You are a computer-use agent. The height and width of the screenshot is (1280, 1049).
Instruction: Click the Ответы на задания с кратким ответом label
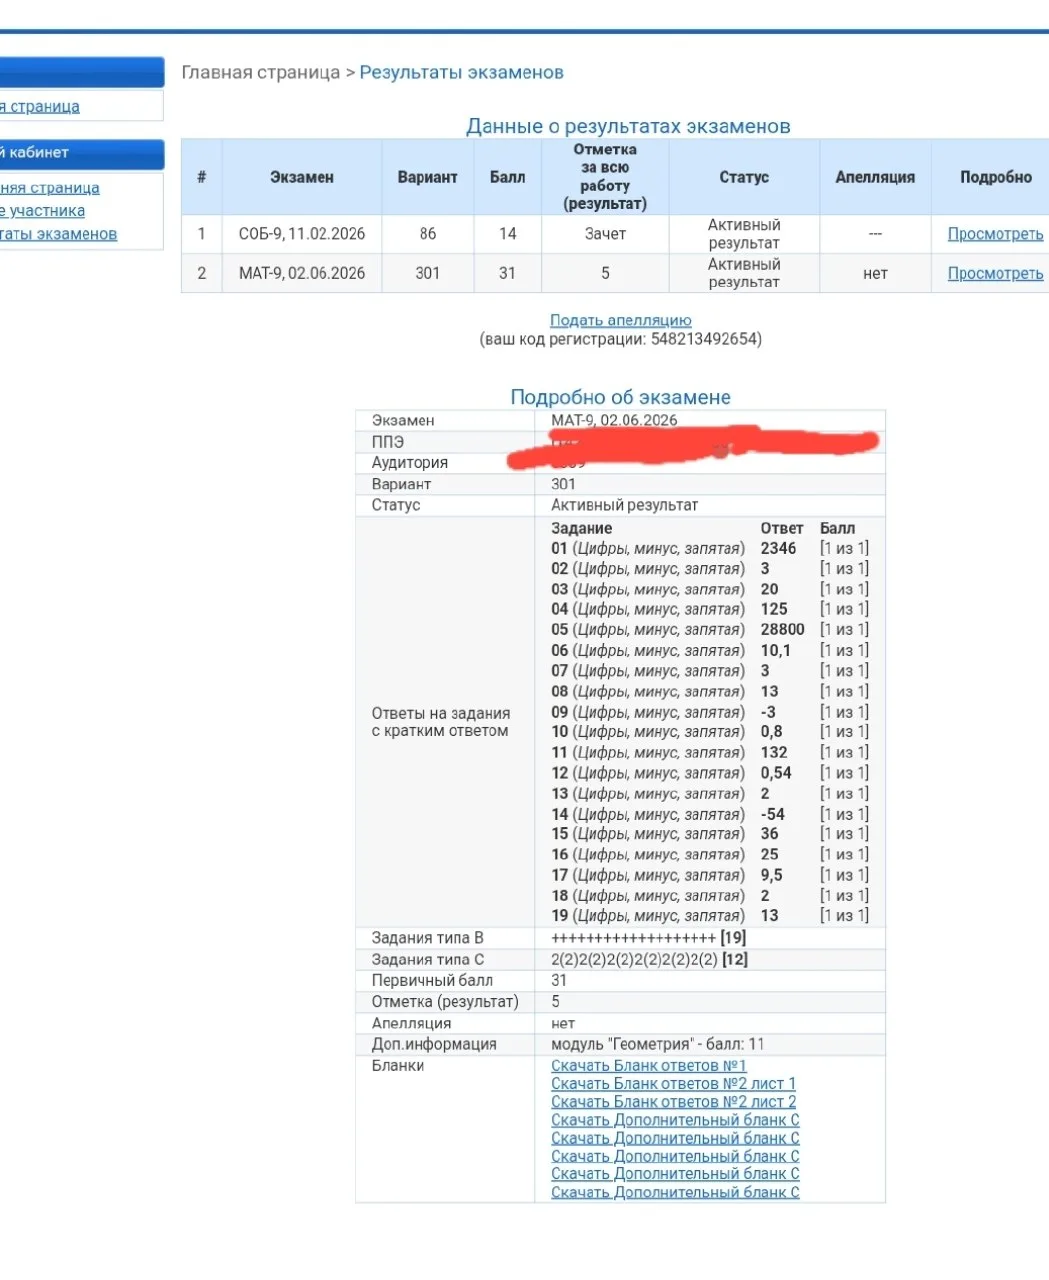click(x=441, y=722)
